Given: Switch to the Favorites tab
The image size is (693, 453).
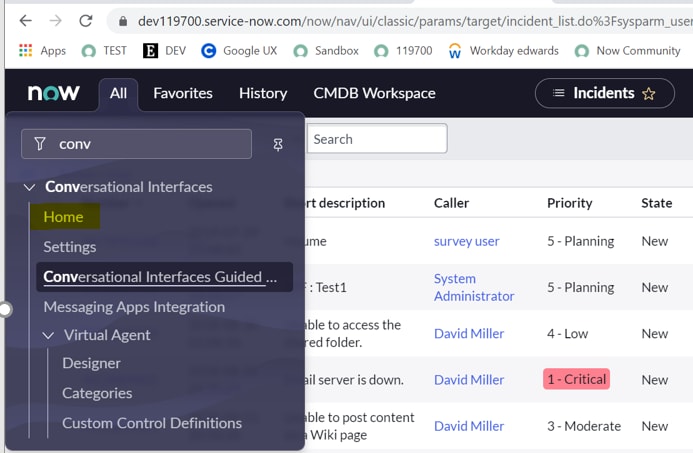Looking at the screenshot, I should click(183, 93).
